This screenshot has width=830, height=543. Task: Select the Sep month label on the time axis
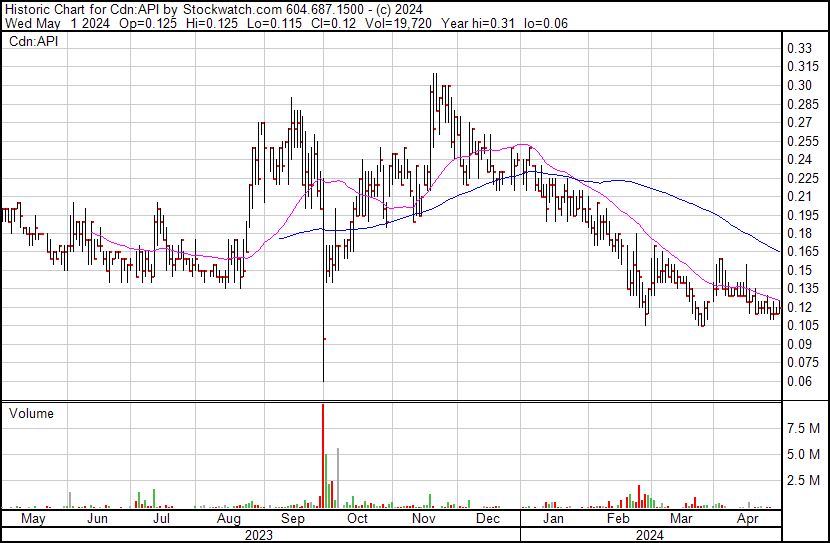coord(292,518)
